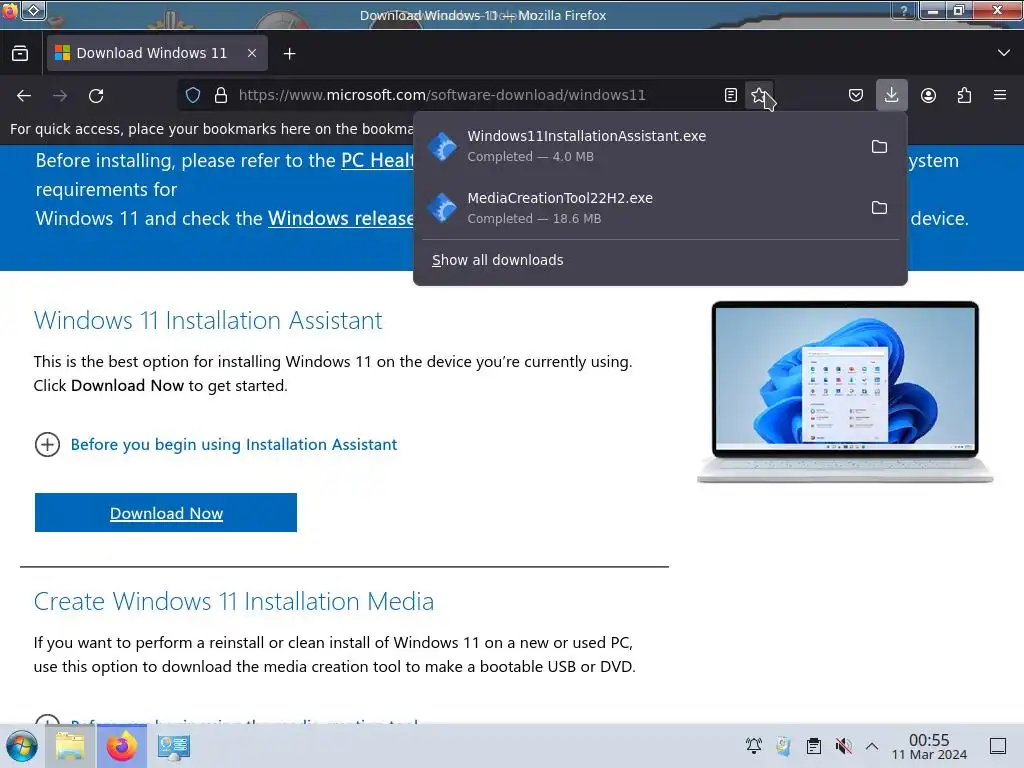Close the downloads panel via toolbar icon
The height and width of the screenshot is (768, 1024).
891,95
